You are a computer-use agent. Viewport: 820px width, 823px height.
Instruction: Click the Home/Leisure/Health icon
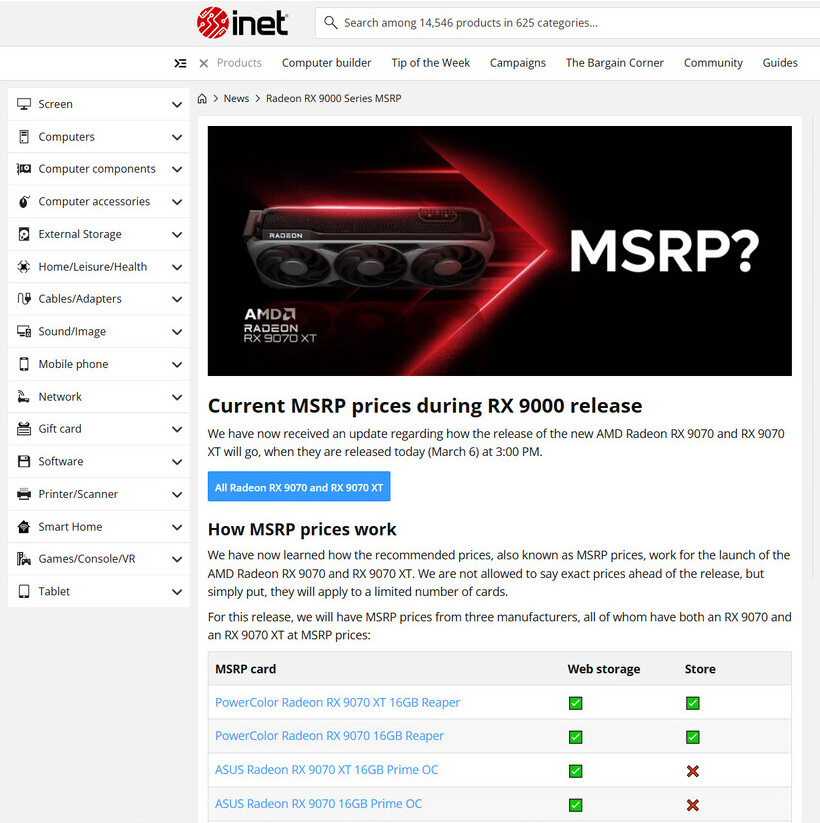coord(24,267)
